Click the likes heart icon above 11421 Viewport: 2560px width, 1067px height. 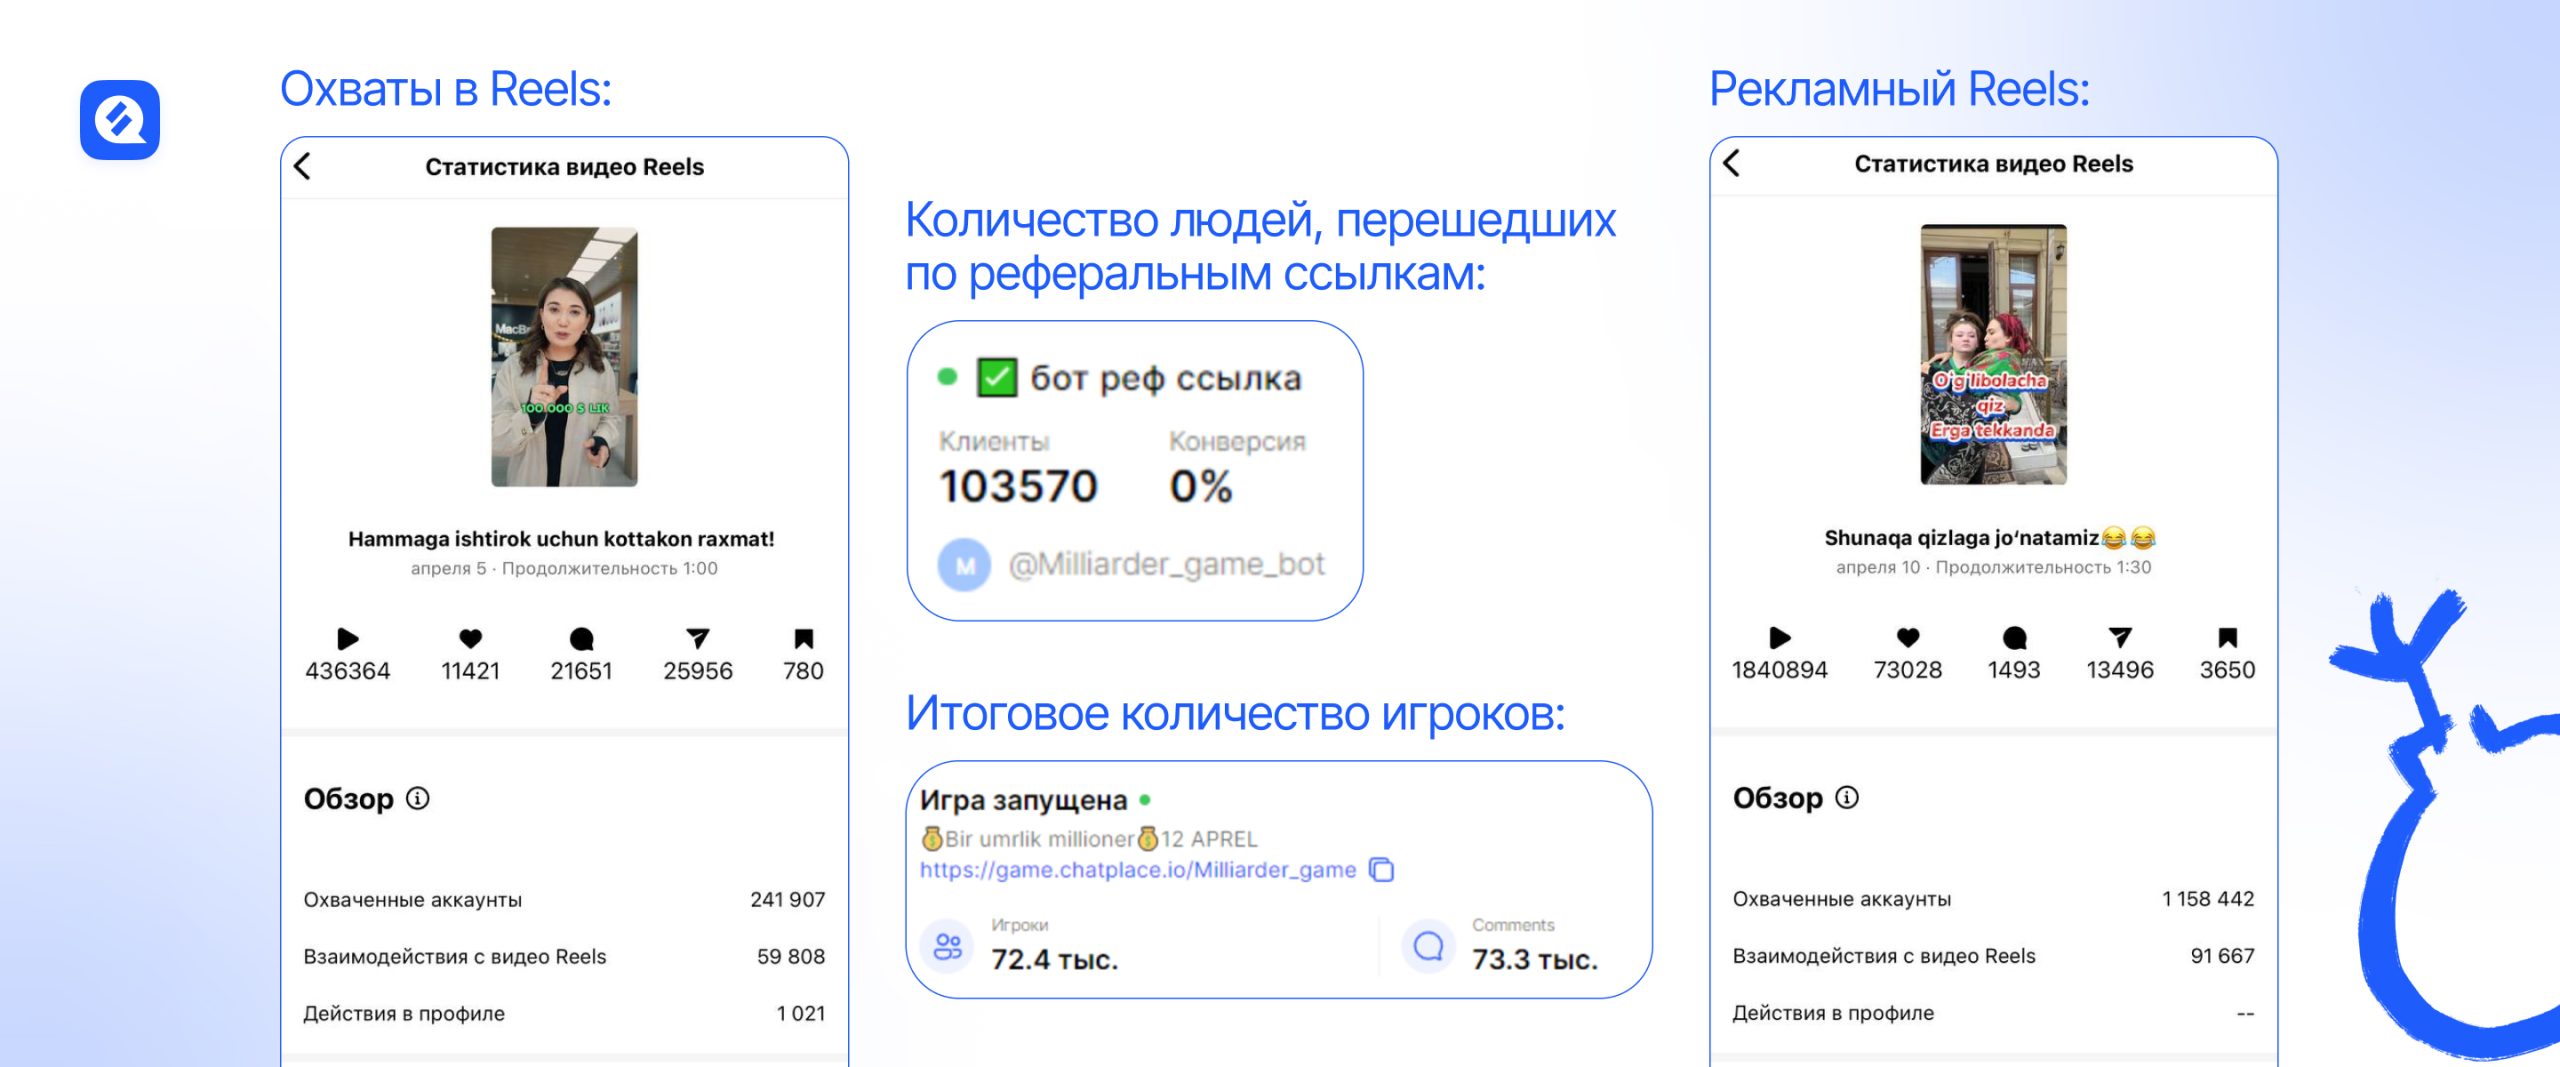pyautogui.click(x=470, y=638)
